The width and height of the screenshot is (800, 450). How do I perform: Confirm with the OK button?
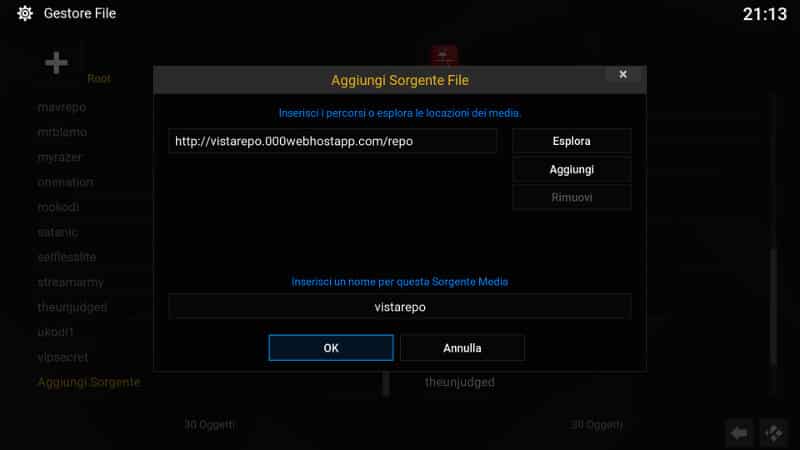point(331,348)
